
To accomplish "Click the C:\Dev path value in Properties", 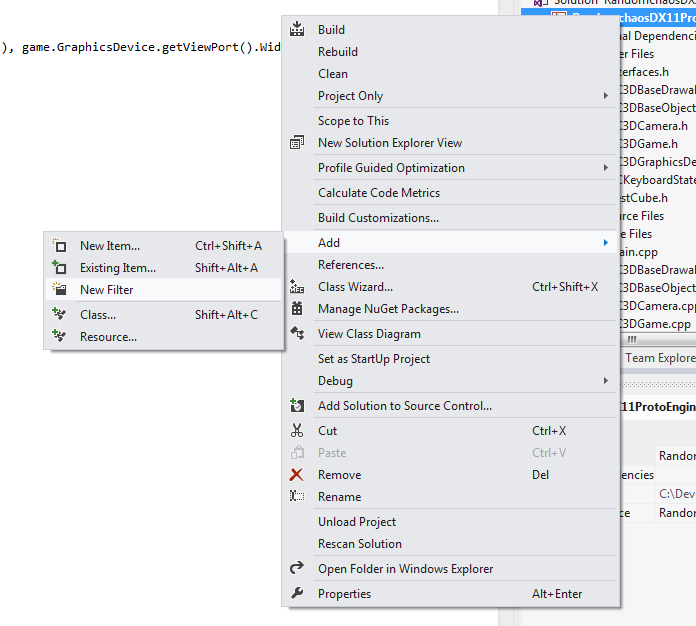I will click(676, 494).
